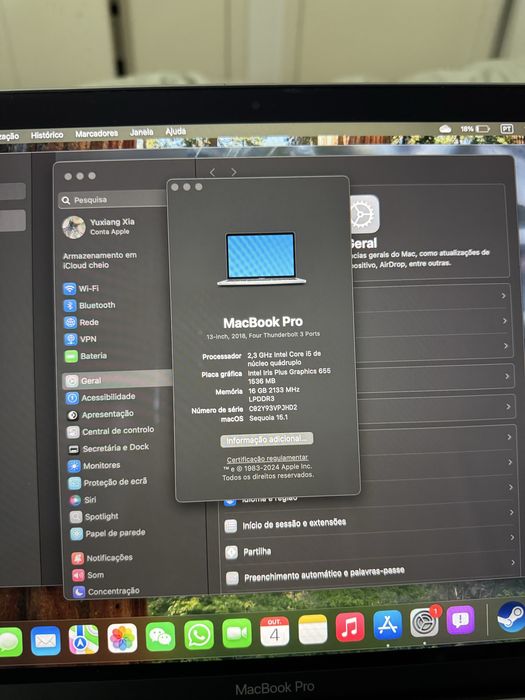The height and width of the screenshot is (700, 525).
Task: Launch Mail from the Dock
Action: (x=46, y=641)
